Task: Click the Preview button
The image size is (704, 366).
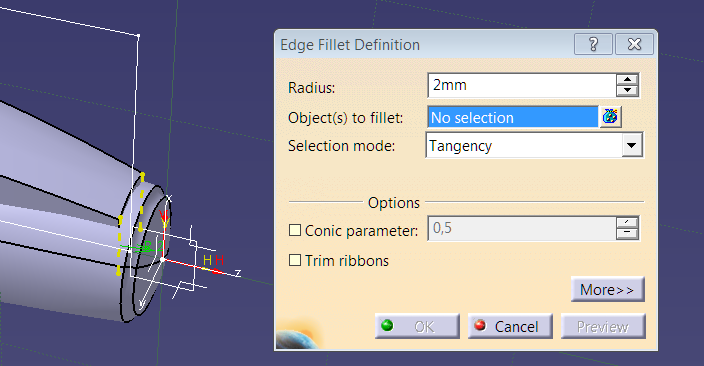Action: click(603, 326)
